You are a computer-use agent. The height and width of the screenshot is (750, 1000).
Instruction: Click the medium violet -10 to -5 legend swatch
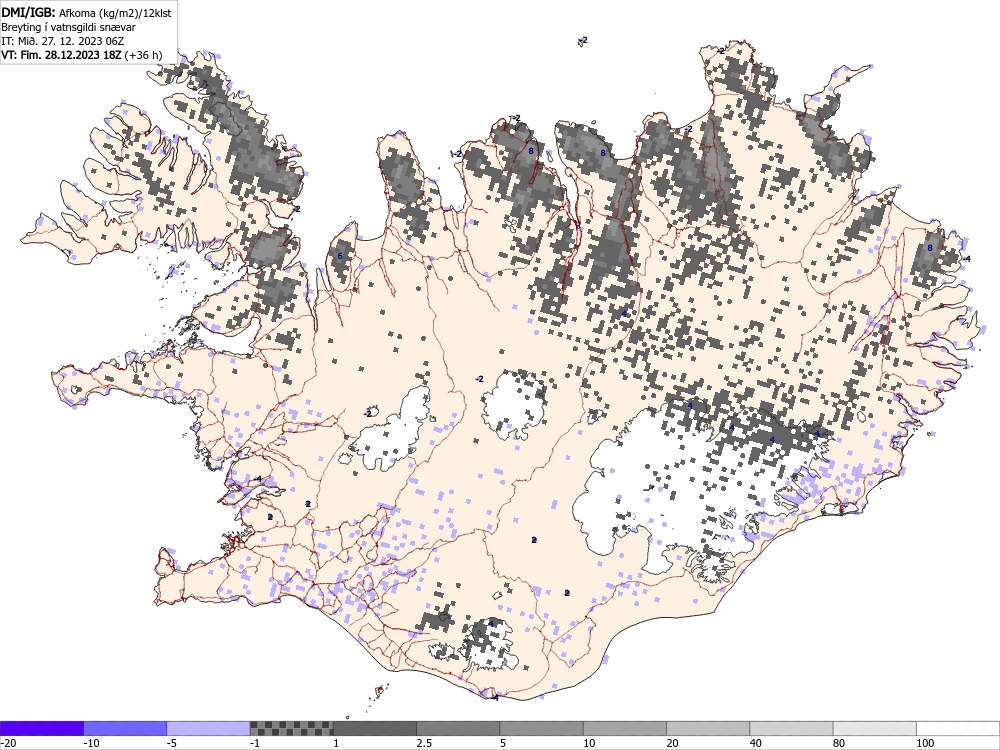point(125,728)
